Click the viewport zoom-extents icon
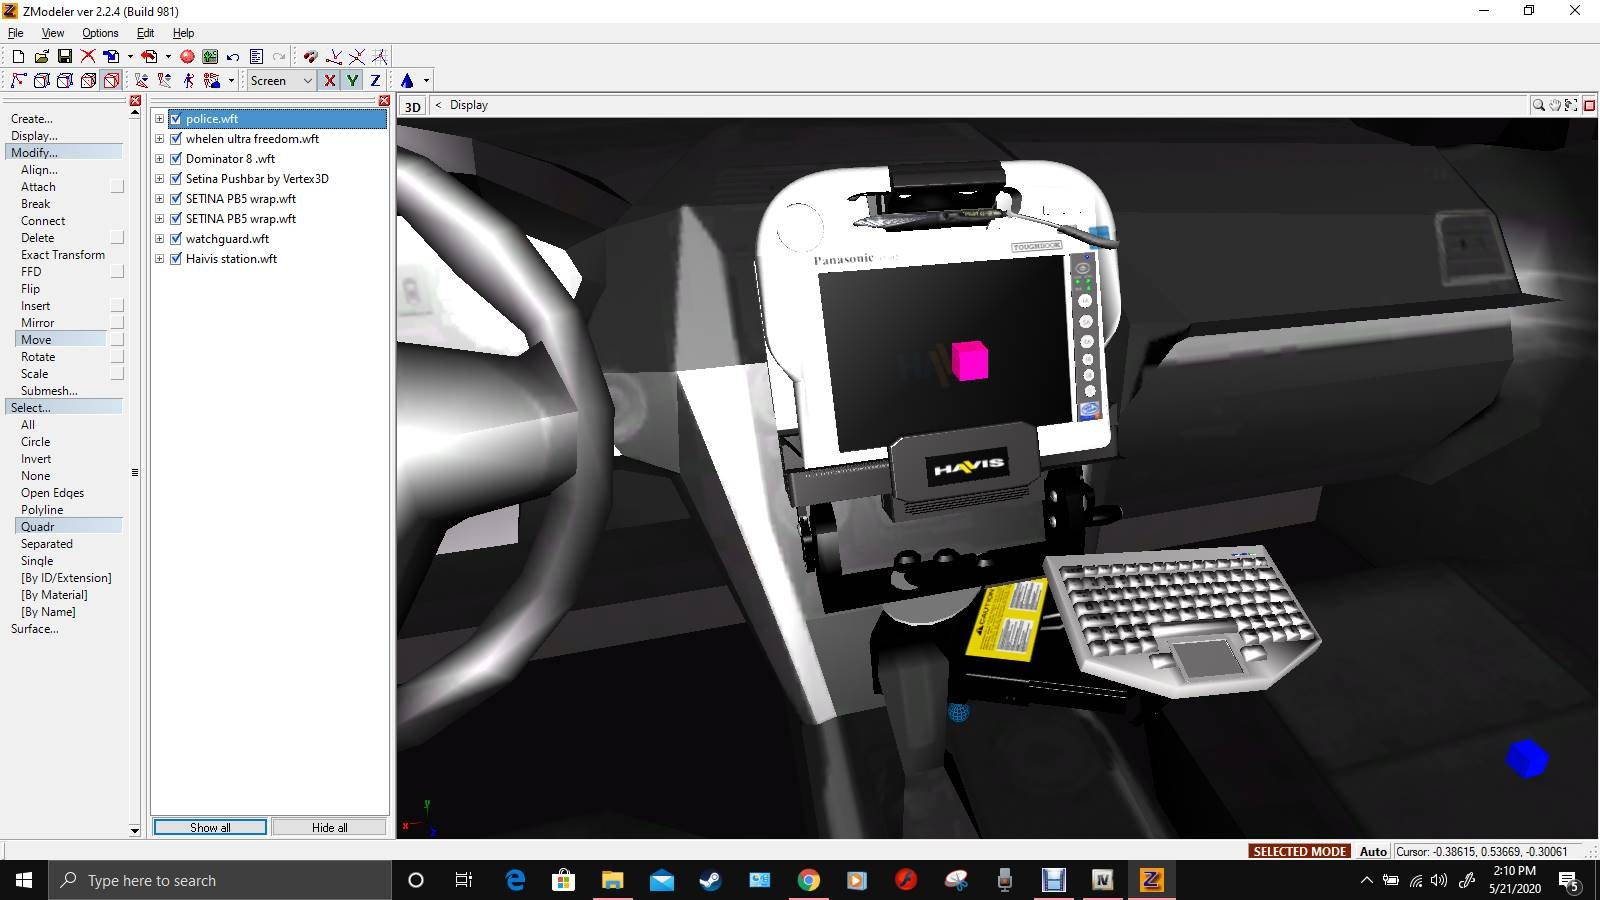Image resolution: width=1600 pixels, height=900 pixels. click(1571, 105)
